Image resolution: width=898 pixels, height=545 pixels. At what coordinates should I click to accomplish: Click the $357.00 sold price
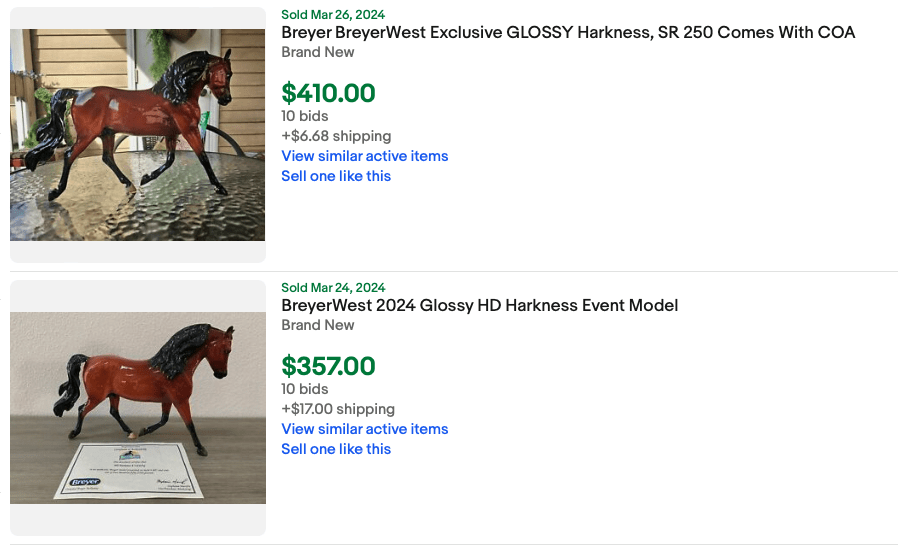[328, 366]
